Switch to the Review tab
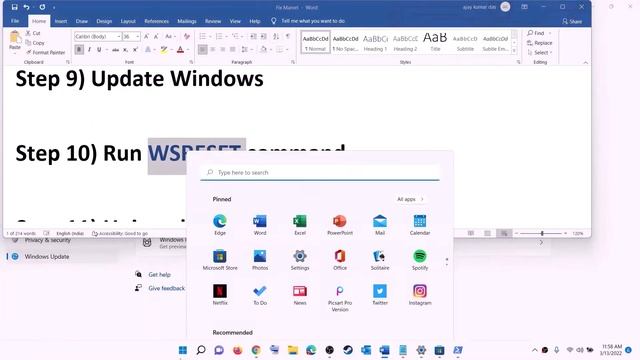The height and width of the screenshot is (360, 640). [213, 21]
